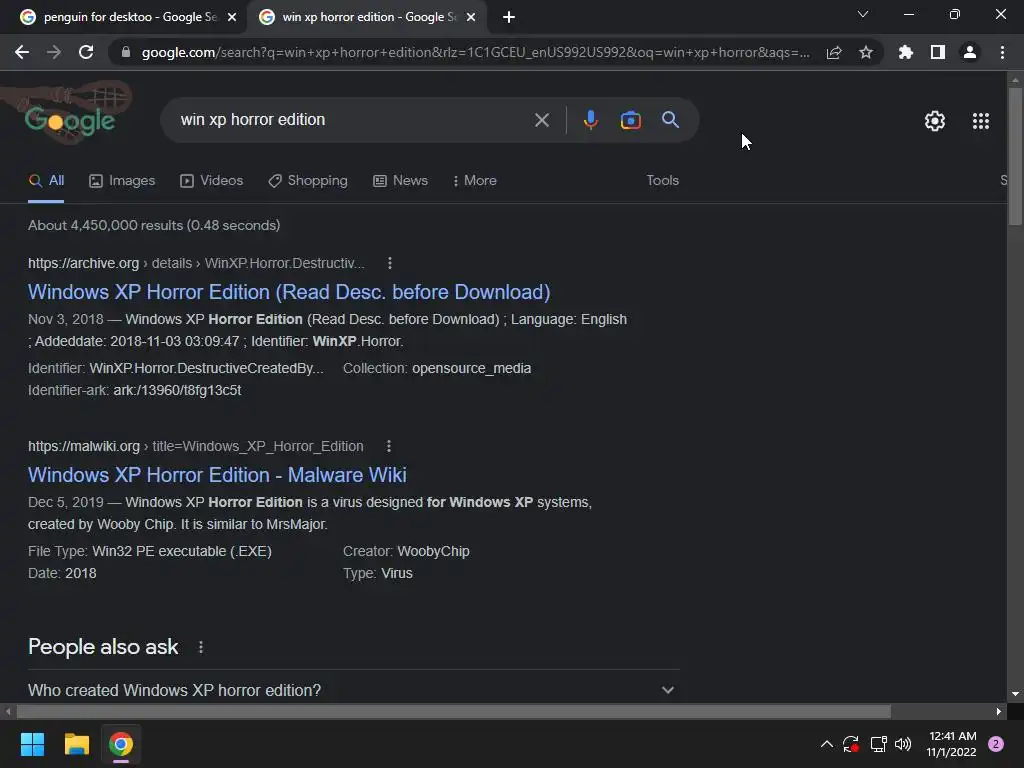Open File Explorer from the taskbar
This screenshot has height=768, width=1024.
tap(76, 744)
